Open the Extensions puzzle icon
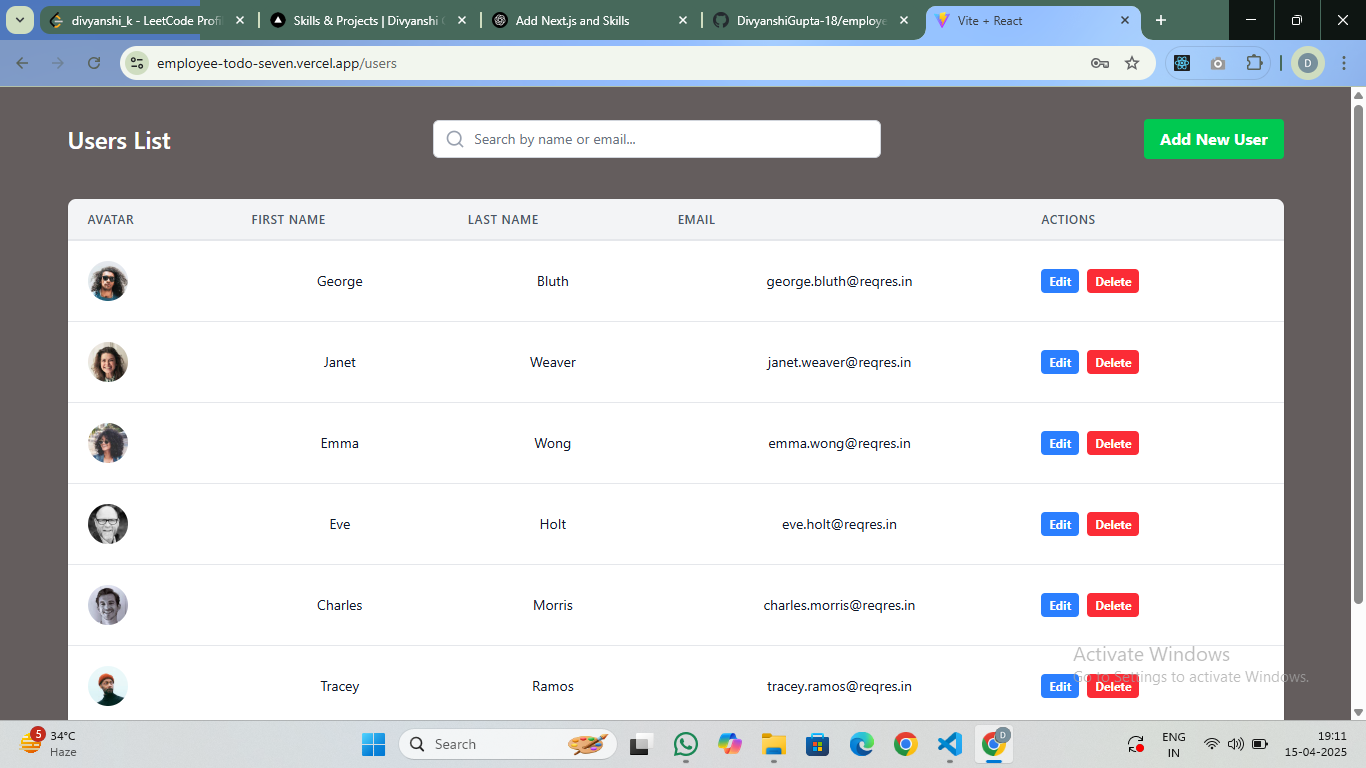 pos(1254,63)
